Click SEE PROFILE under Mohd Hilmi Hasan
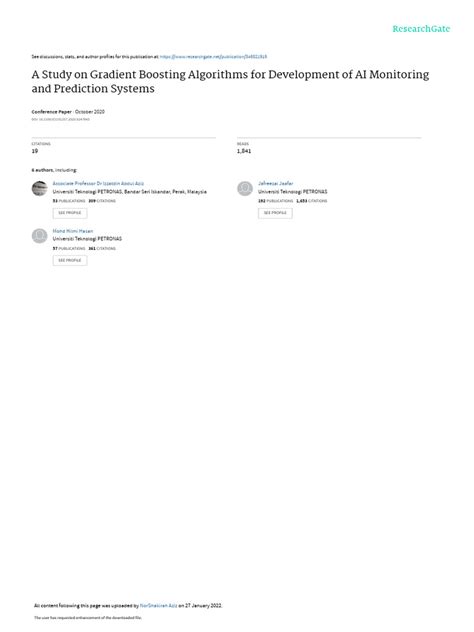The width and height of the screenshot is (474, 632). click(x=70, y=260)
